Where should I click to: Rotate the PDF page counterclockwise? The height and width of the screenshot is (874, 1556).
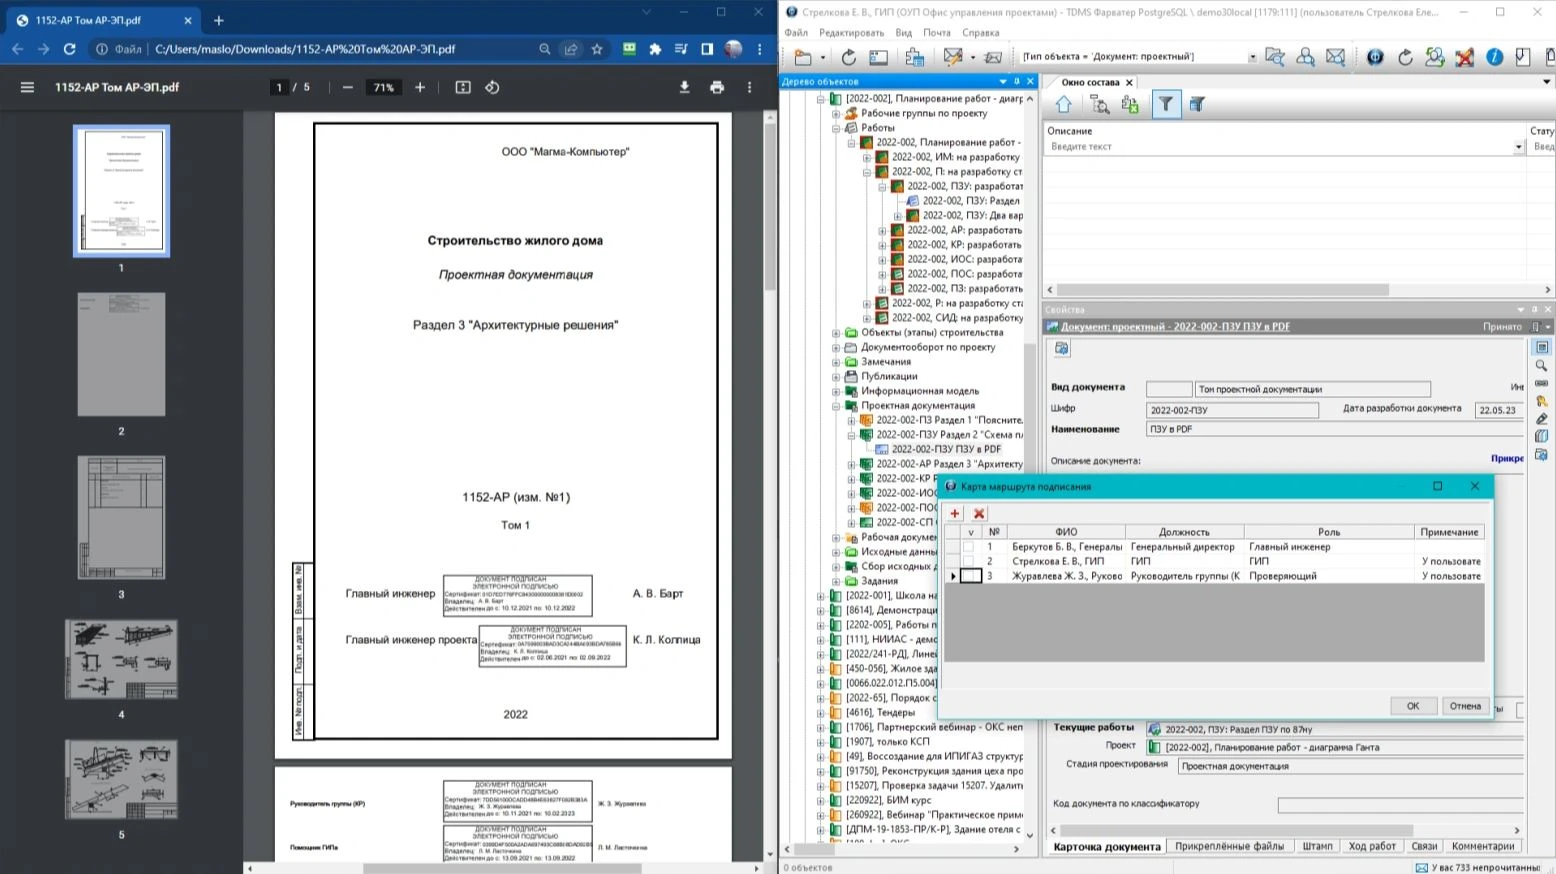492,87
